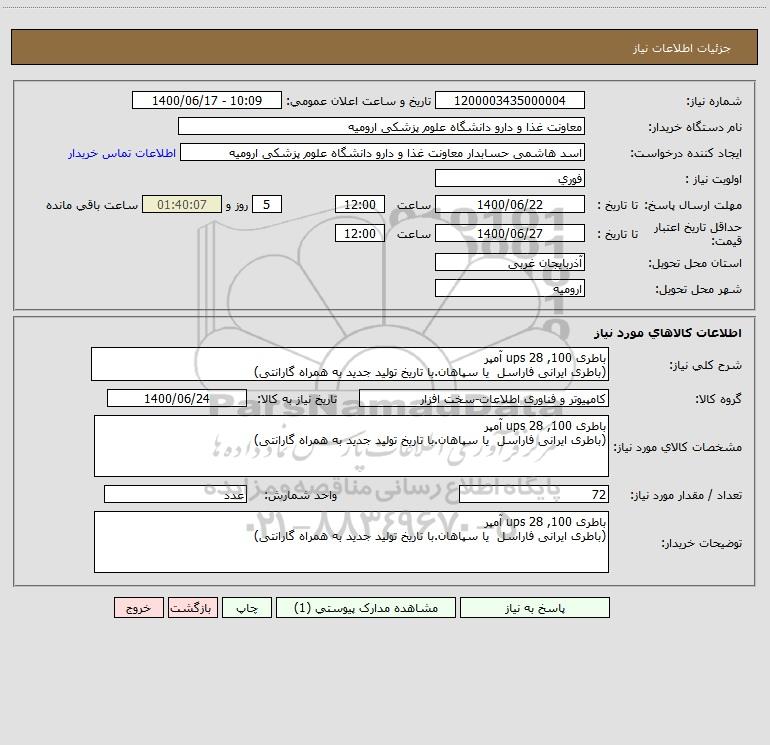
Task: Click the استان محل تحویل label
Action: click(695, 263)
